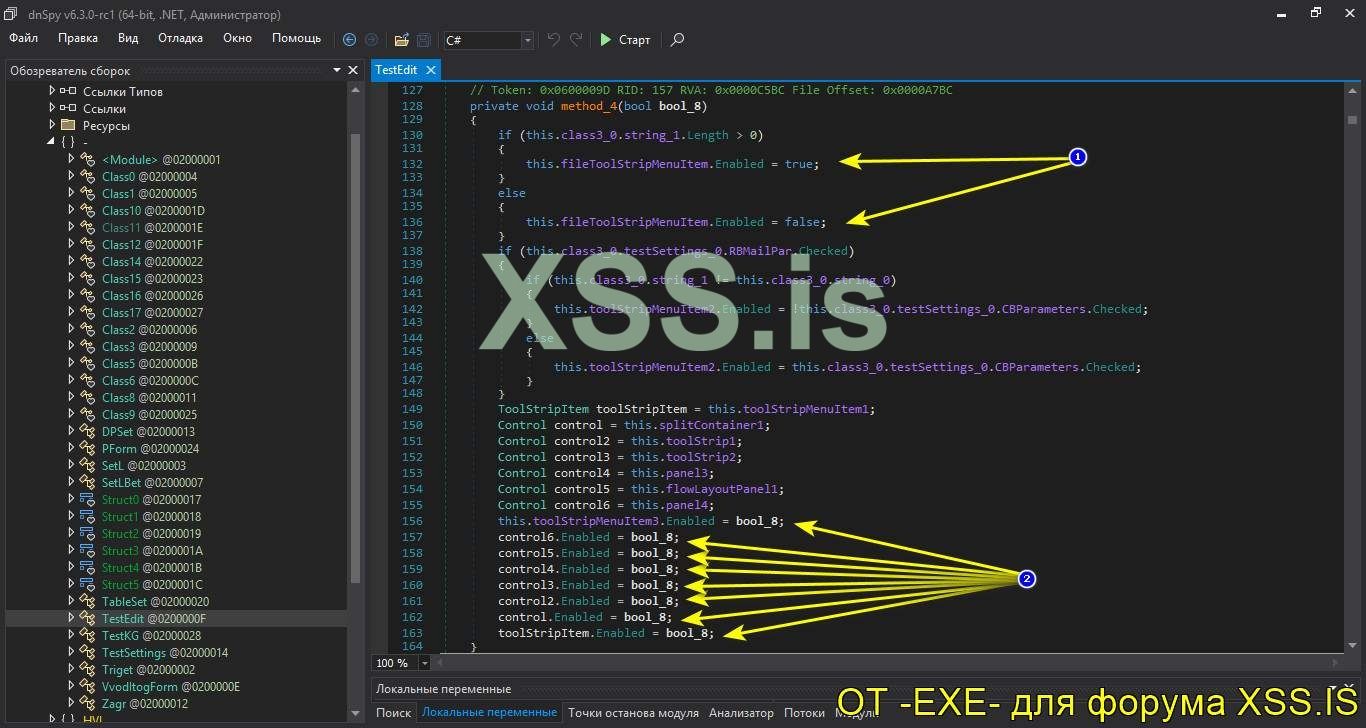Open search with the magnifier icon
This screenshot has height=728, width=1366.
click(x=677, y=40)
